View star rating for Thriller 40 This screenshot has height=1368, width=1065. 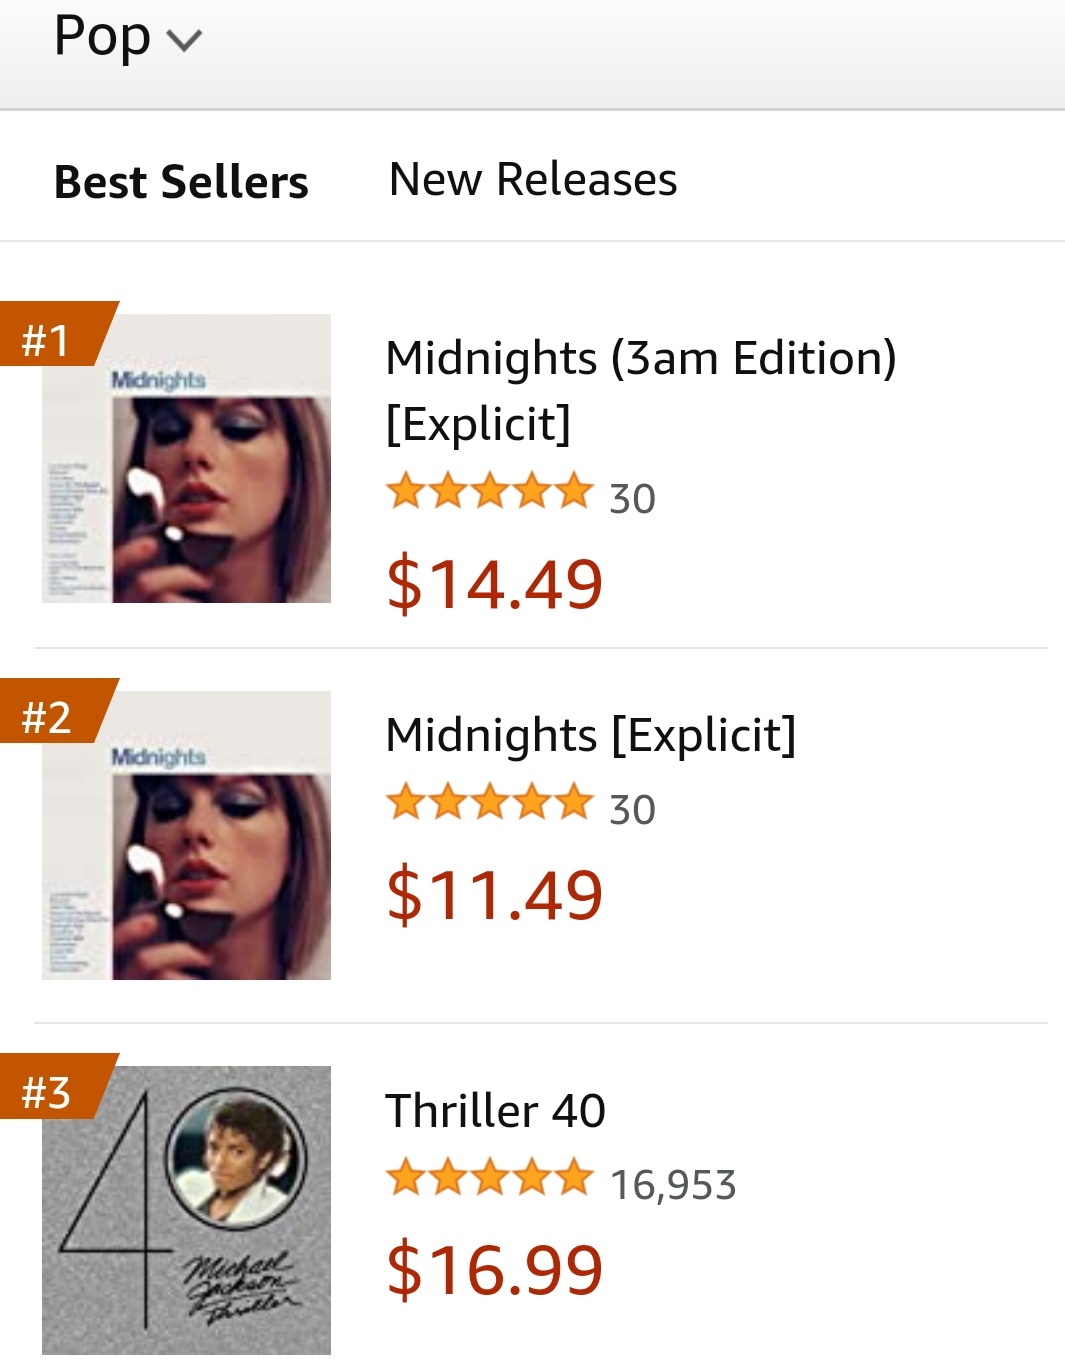coord(490,1178)
